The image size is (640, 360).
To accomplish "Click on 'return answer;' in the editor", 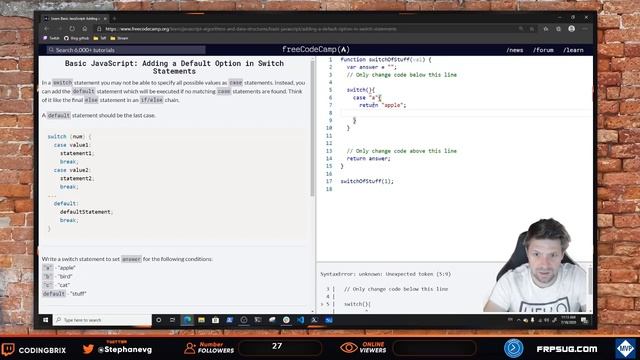I will (369, 158).
